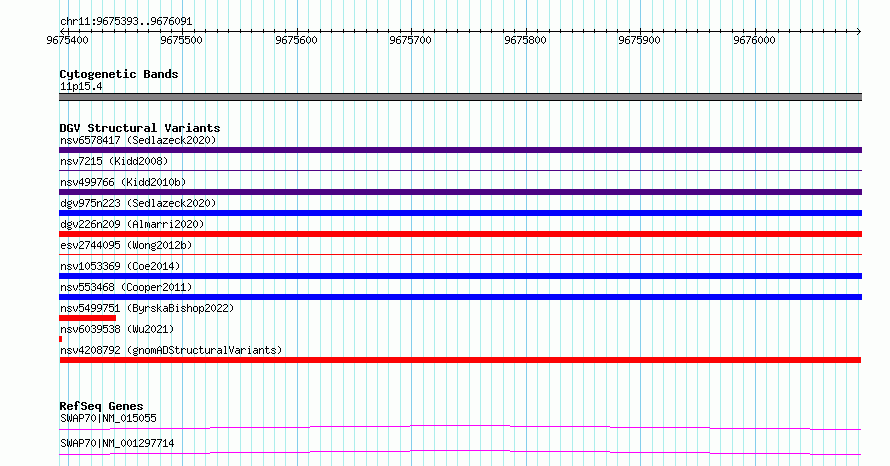Click the Cytogenetic Bands track title
This screenshot has width=890, height=466.
[x=119, y=74]
